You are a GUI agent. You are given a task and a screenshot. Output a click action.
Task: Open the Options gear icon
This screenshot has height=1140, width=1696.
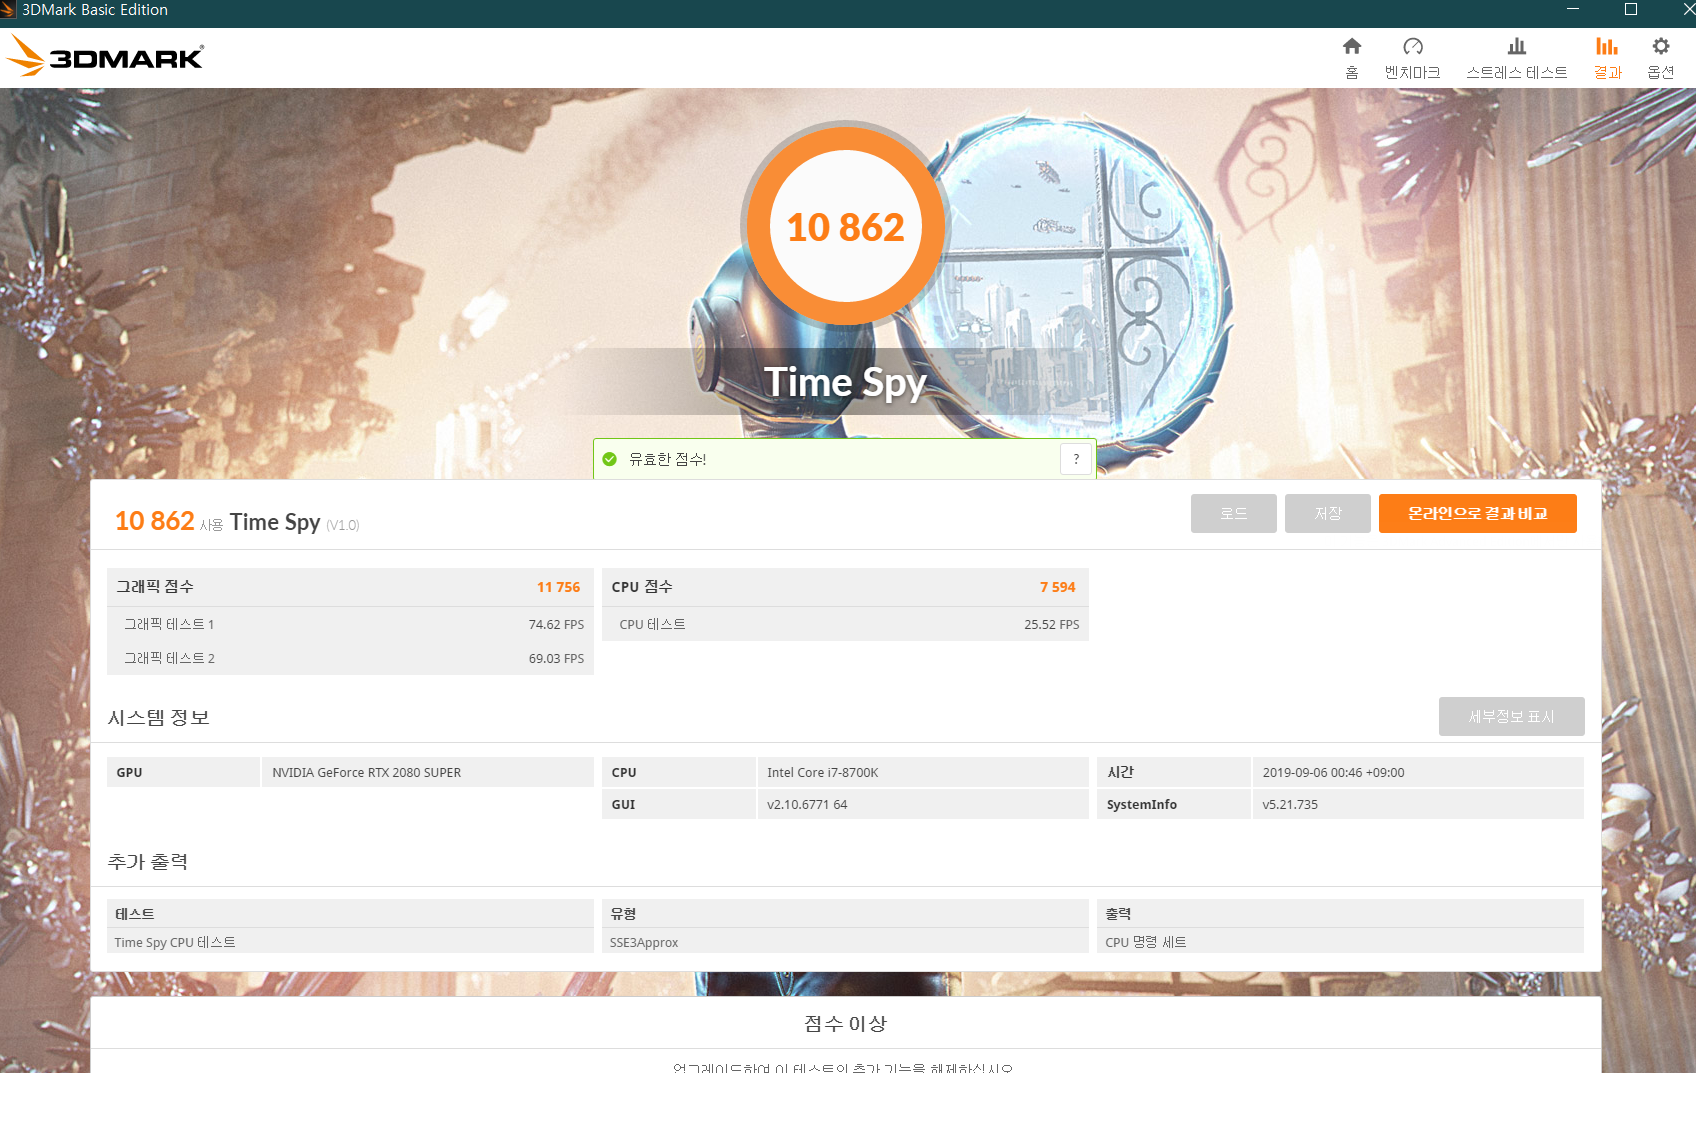coord(1660,47)
